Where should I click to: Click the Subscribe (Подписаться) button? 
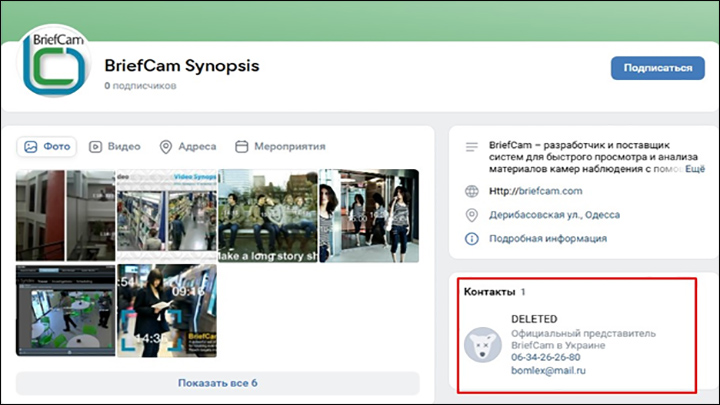(657, 68)
